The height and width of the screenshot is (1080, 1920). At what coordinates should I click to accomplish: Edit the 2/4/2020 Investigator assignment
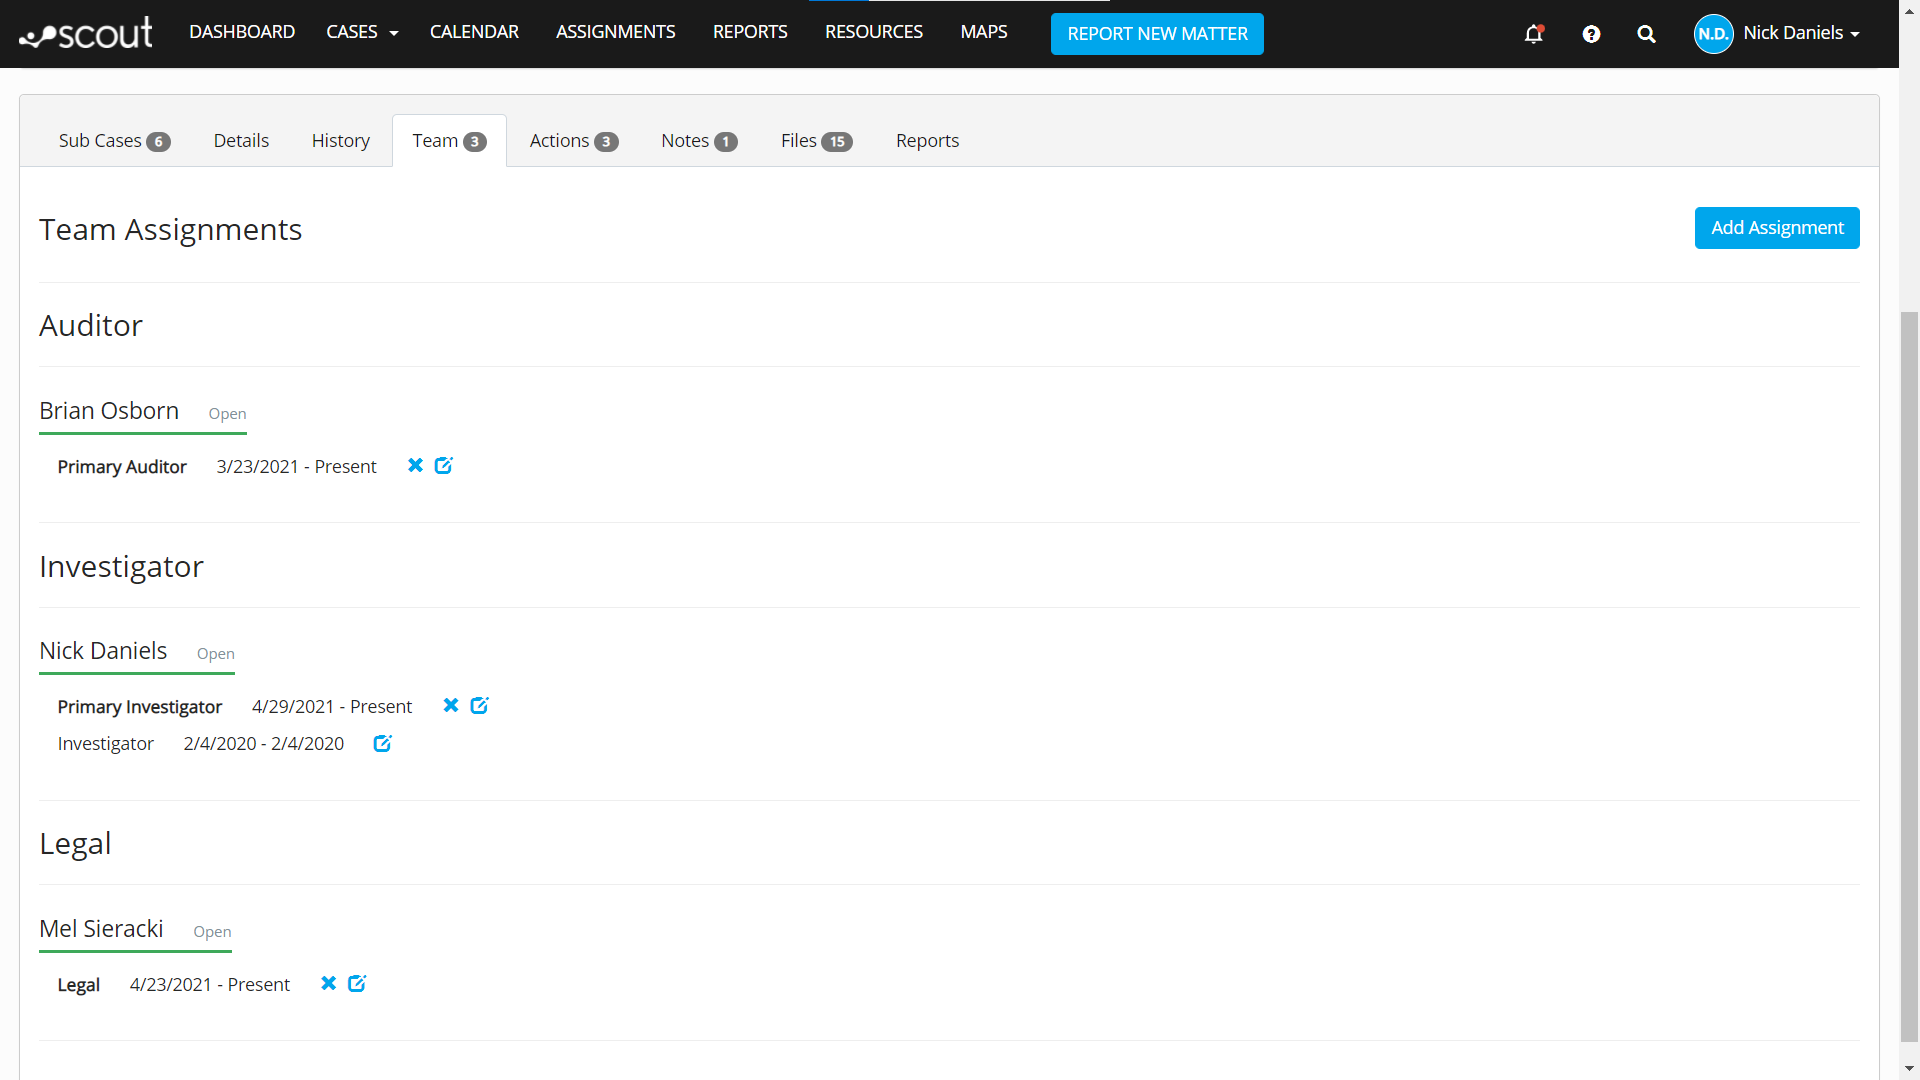(x=382, y=744)
